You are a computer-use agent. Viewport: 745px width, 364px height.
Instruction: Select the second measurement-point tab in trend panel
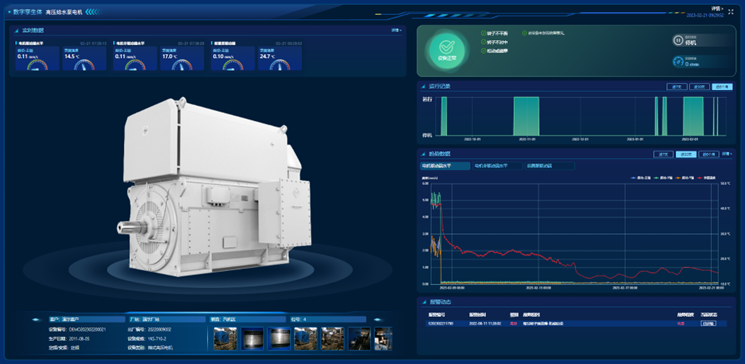click(496, 166)
